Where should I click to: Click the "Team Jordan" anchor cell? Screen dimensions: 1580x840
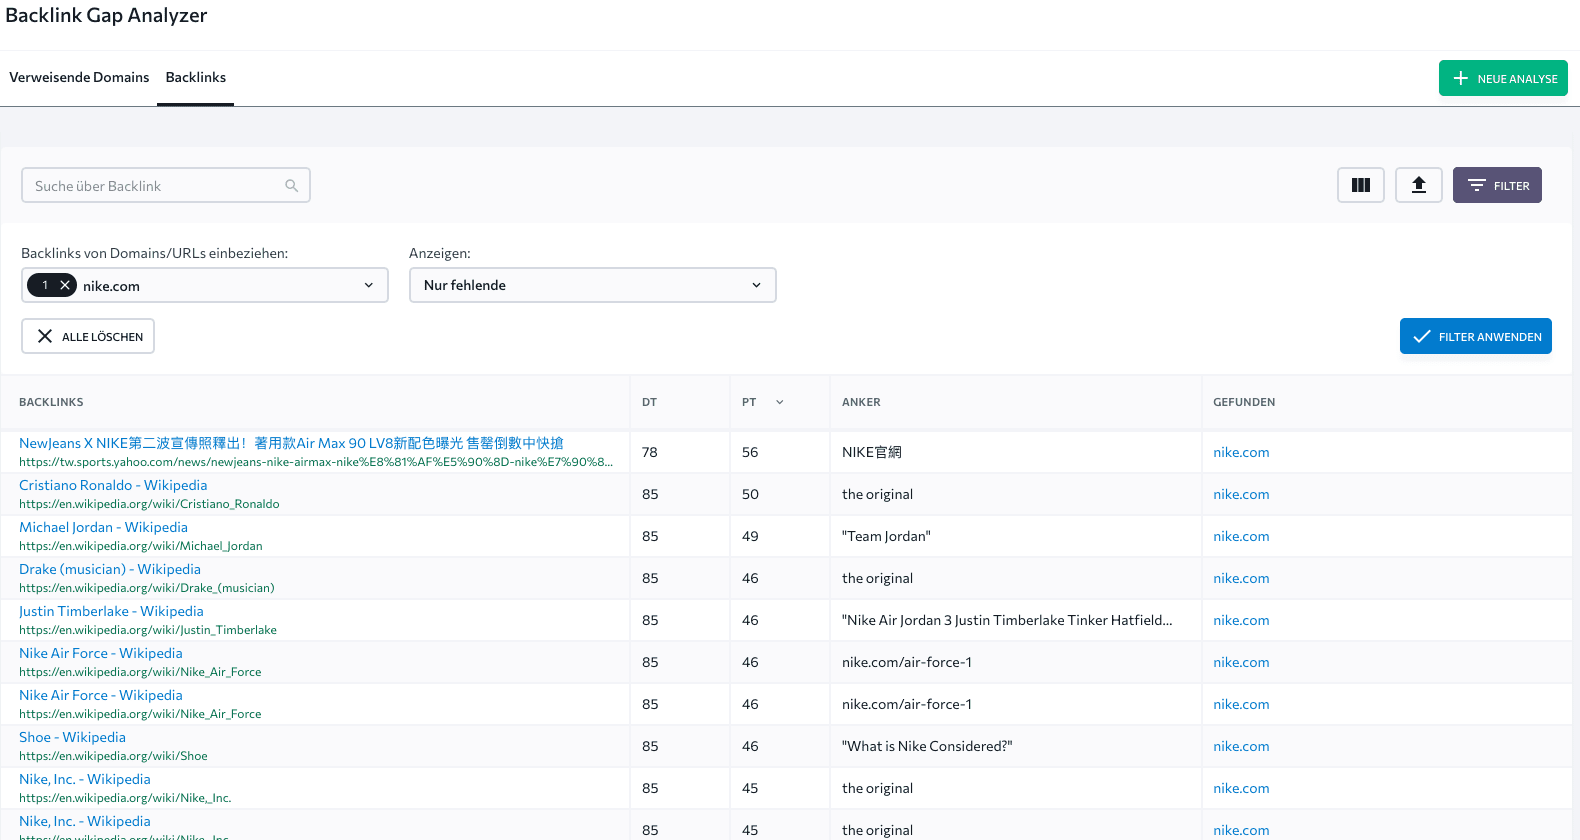tap(886, 536)
